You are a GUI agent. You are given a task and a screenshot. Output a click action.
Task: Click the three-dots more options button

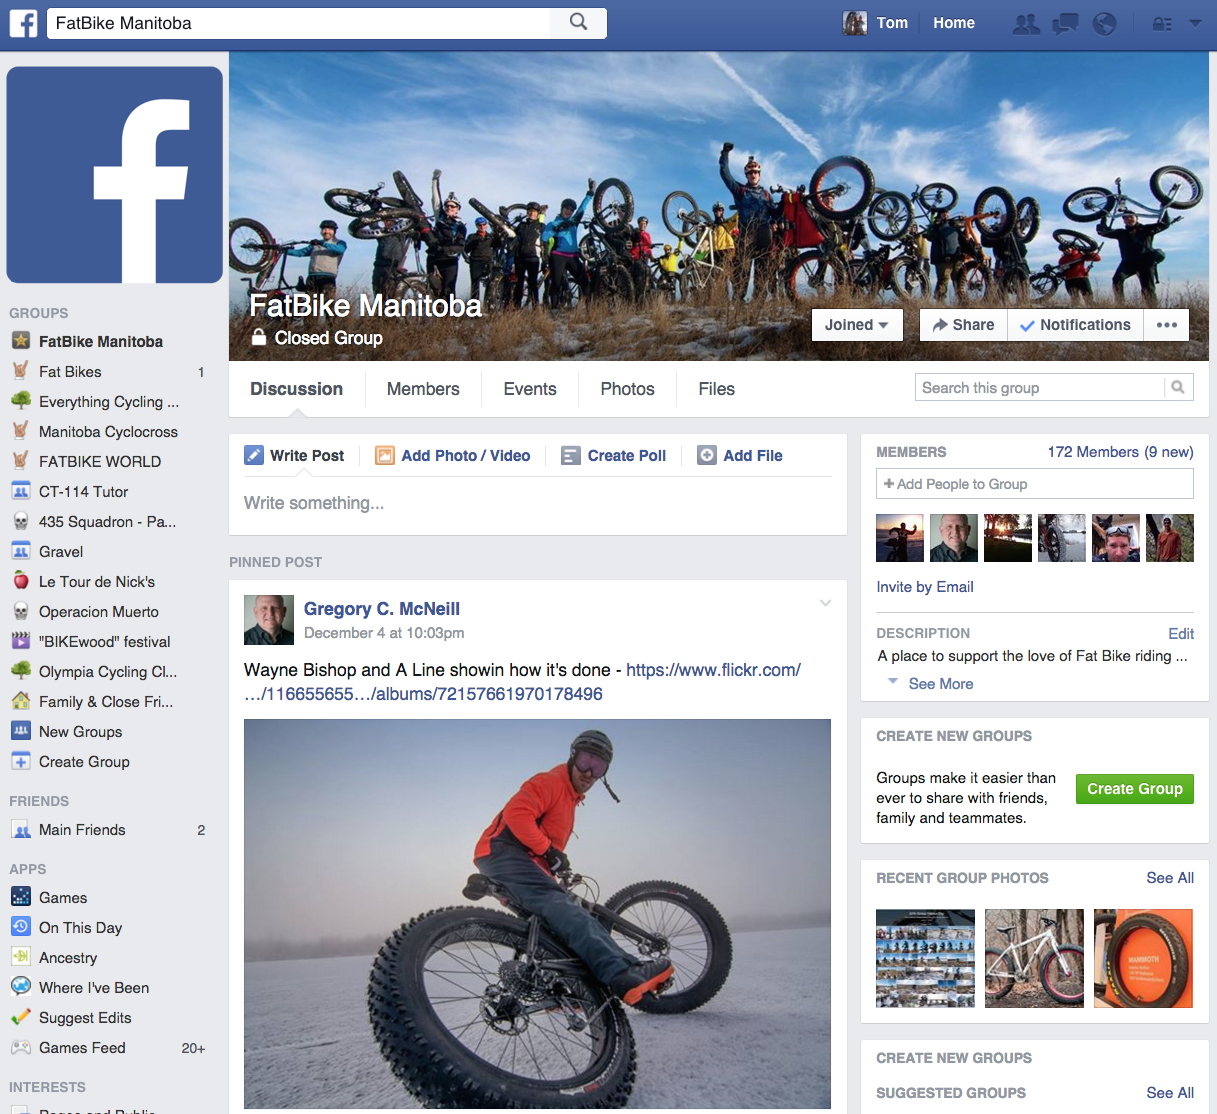coord(1166,325)
